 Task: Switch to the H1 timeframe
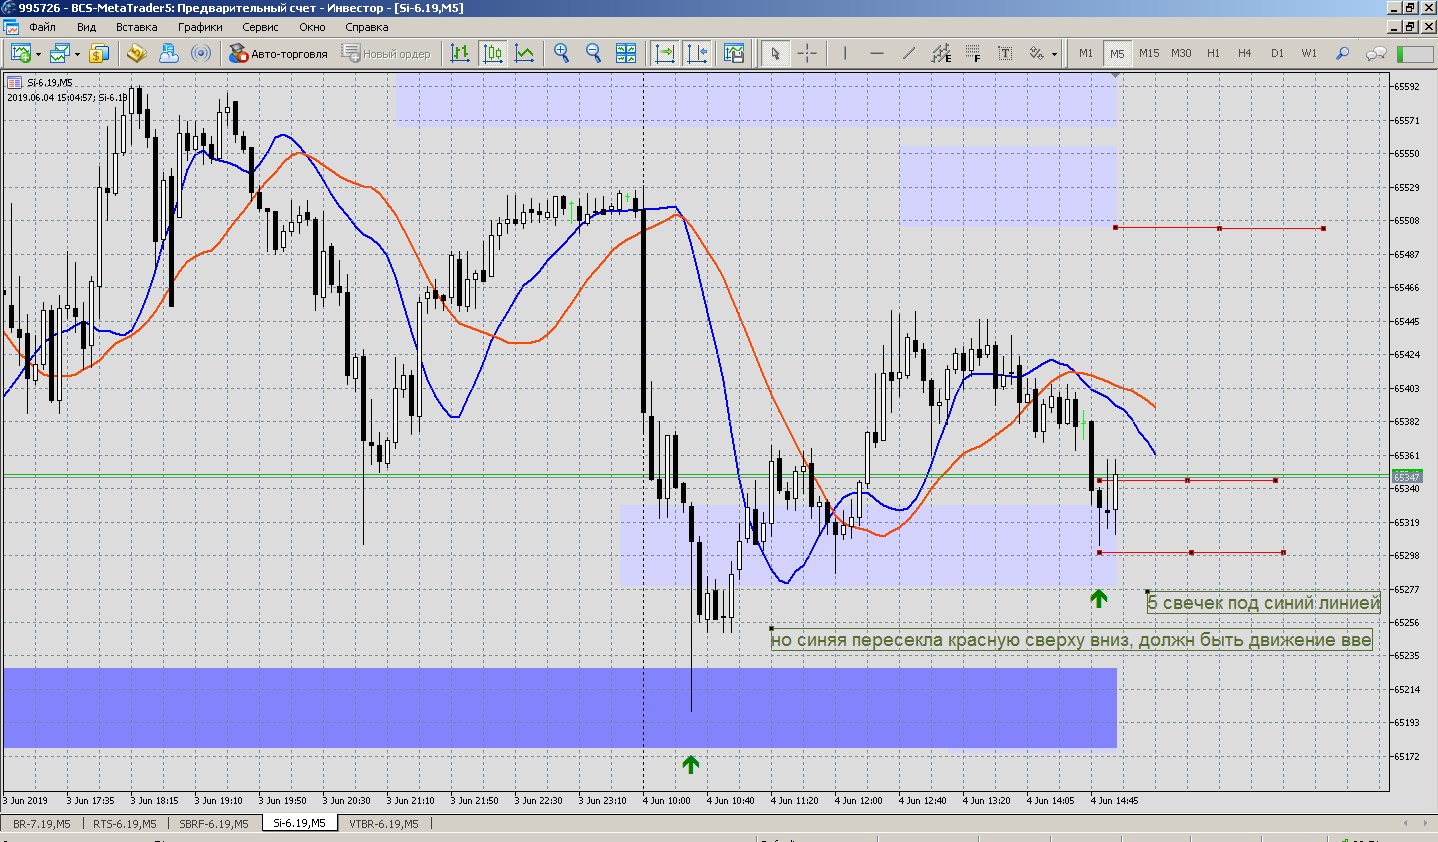(1213, 54)
